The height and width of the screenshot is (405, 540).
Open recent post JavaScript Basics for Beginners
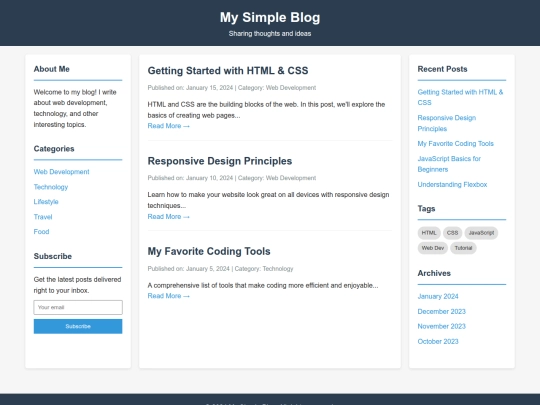(x=449, y=164)
